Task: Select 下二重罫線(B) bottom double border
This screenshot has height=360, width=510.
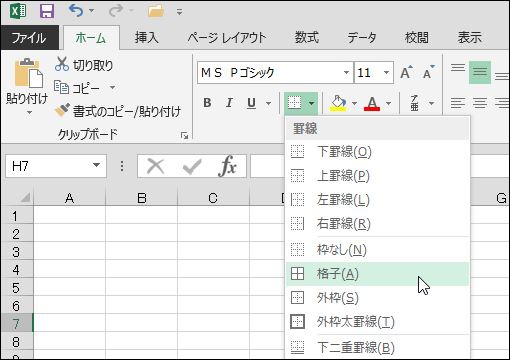Action: pos(377,347)
